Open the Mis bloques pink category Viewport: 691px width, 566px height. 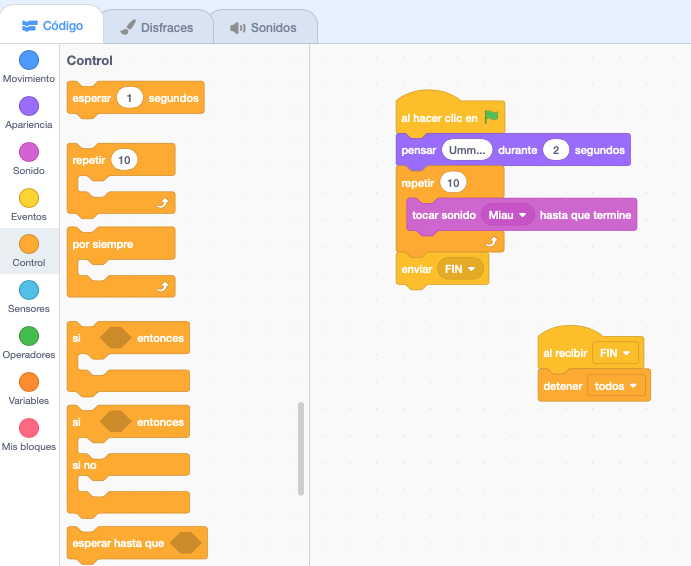(x=29, y=429)
